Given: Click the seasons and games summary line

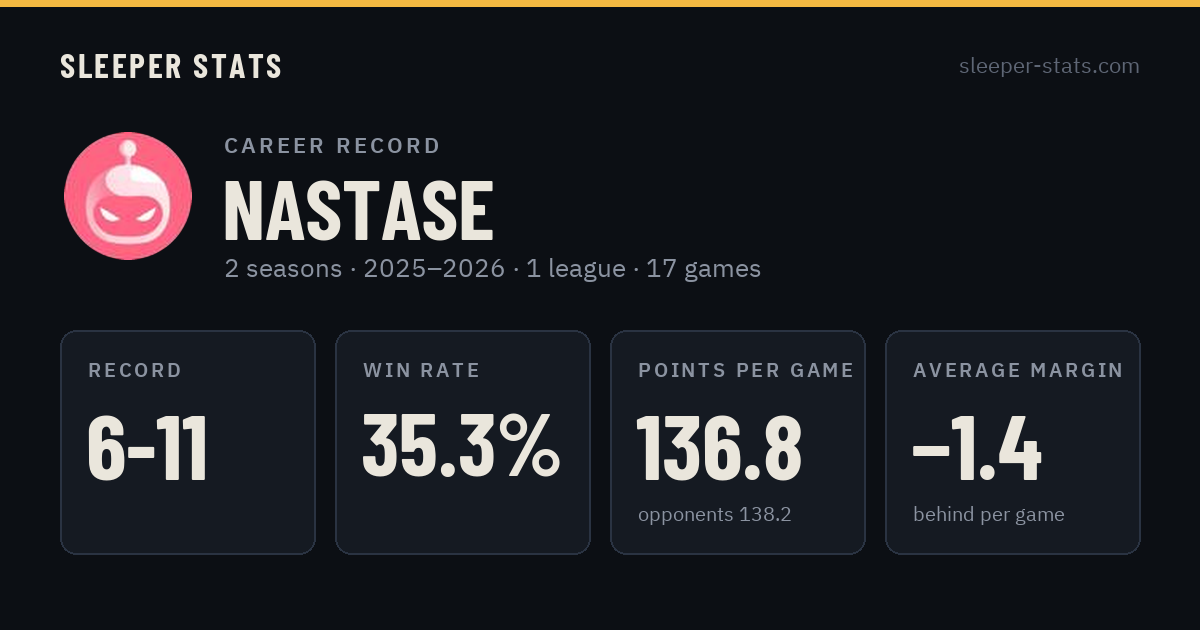Looking at the screenshot, I should point(492,268).
